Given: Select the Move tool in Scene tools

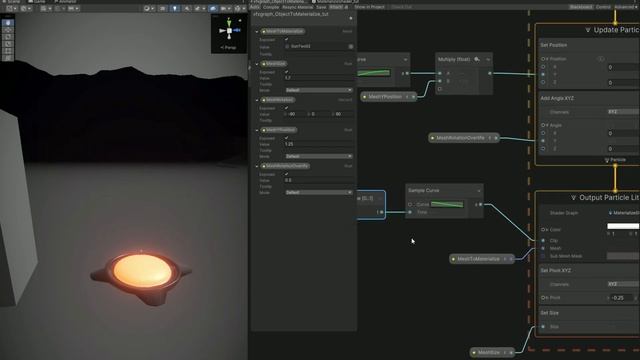Looking at the screenshot, I should click(8, 30).
